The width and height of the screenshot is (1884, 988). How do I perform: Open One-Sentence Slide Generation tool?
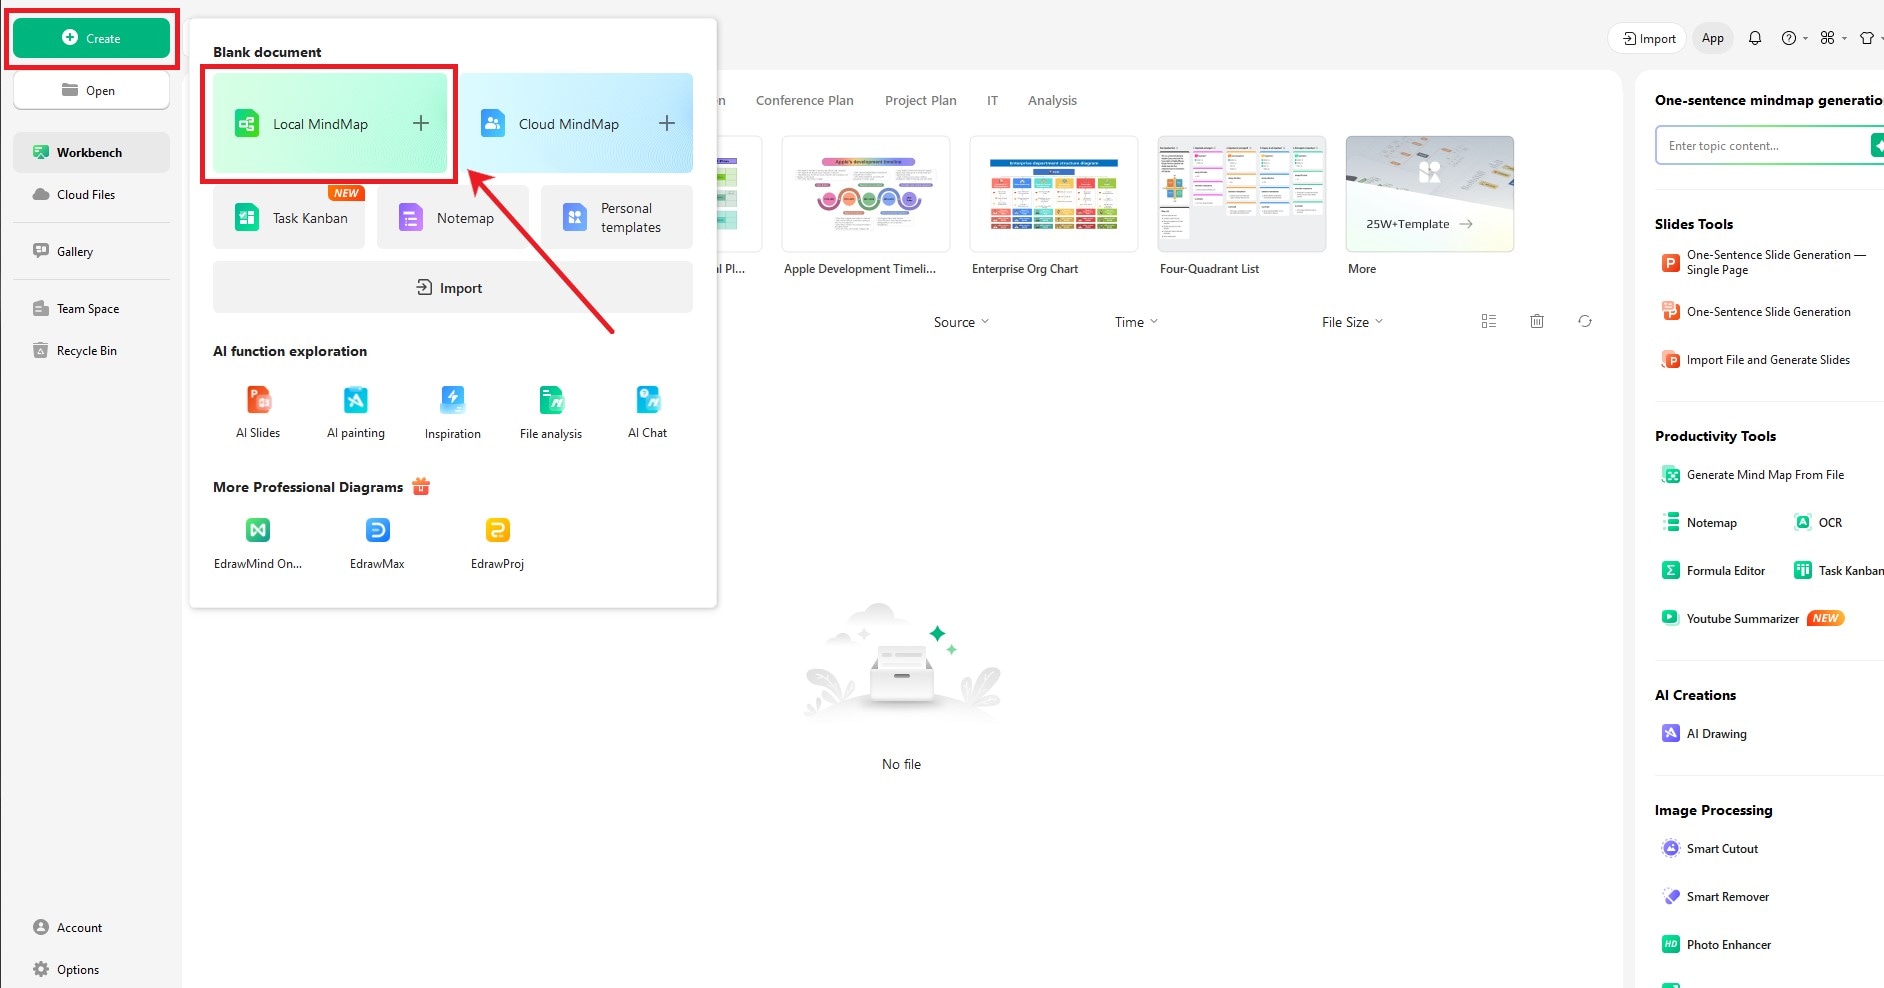pos(1756,311)
